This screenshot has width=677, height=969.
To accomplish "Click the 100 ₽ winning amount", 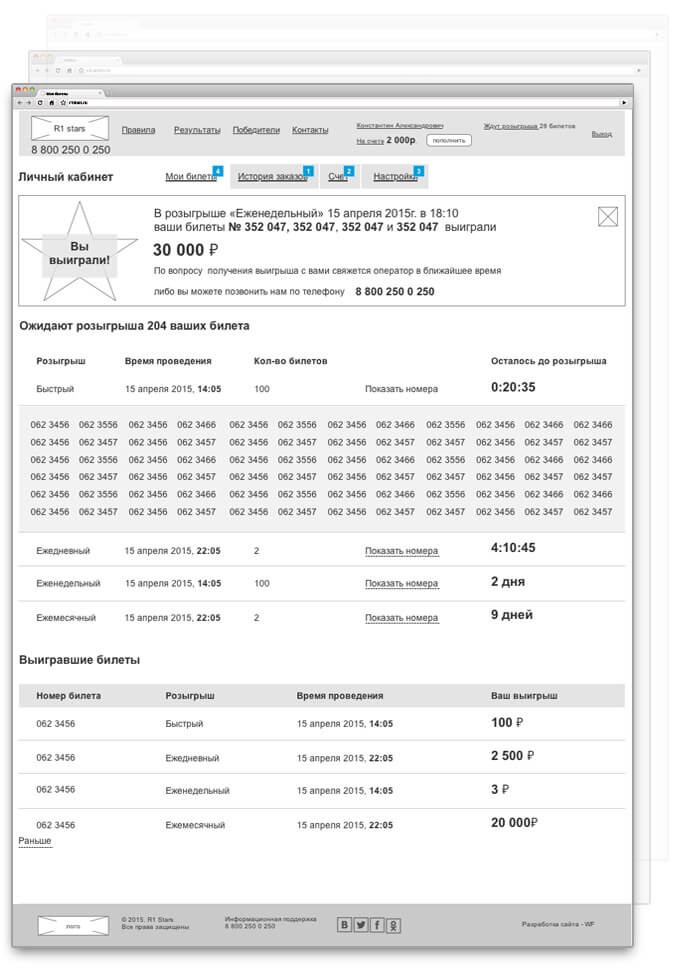I will (x=507, y=722).
